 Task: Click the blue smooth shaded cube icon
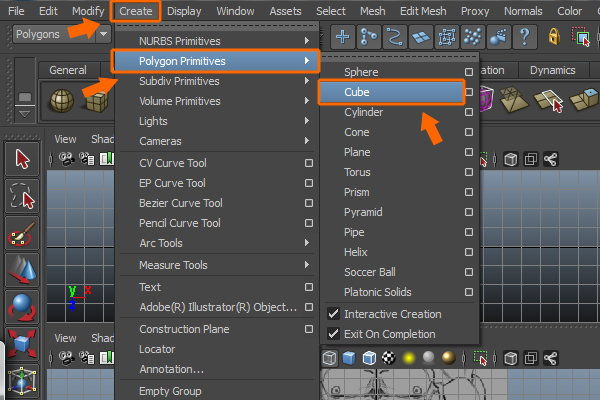pos(349,358)
